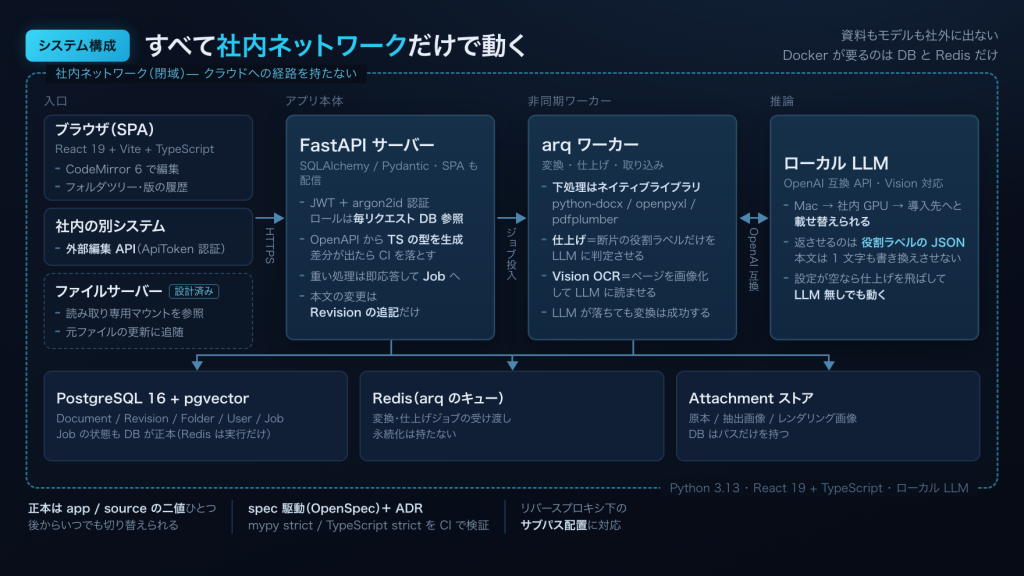Click the line 変換・仕上げジョブの受け渡し
Viewport: 1024px width, 576px height.
coord(442,419)
